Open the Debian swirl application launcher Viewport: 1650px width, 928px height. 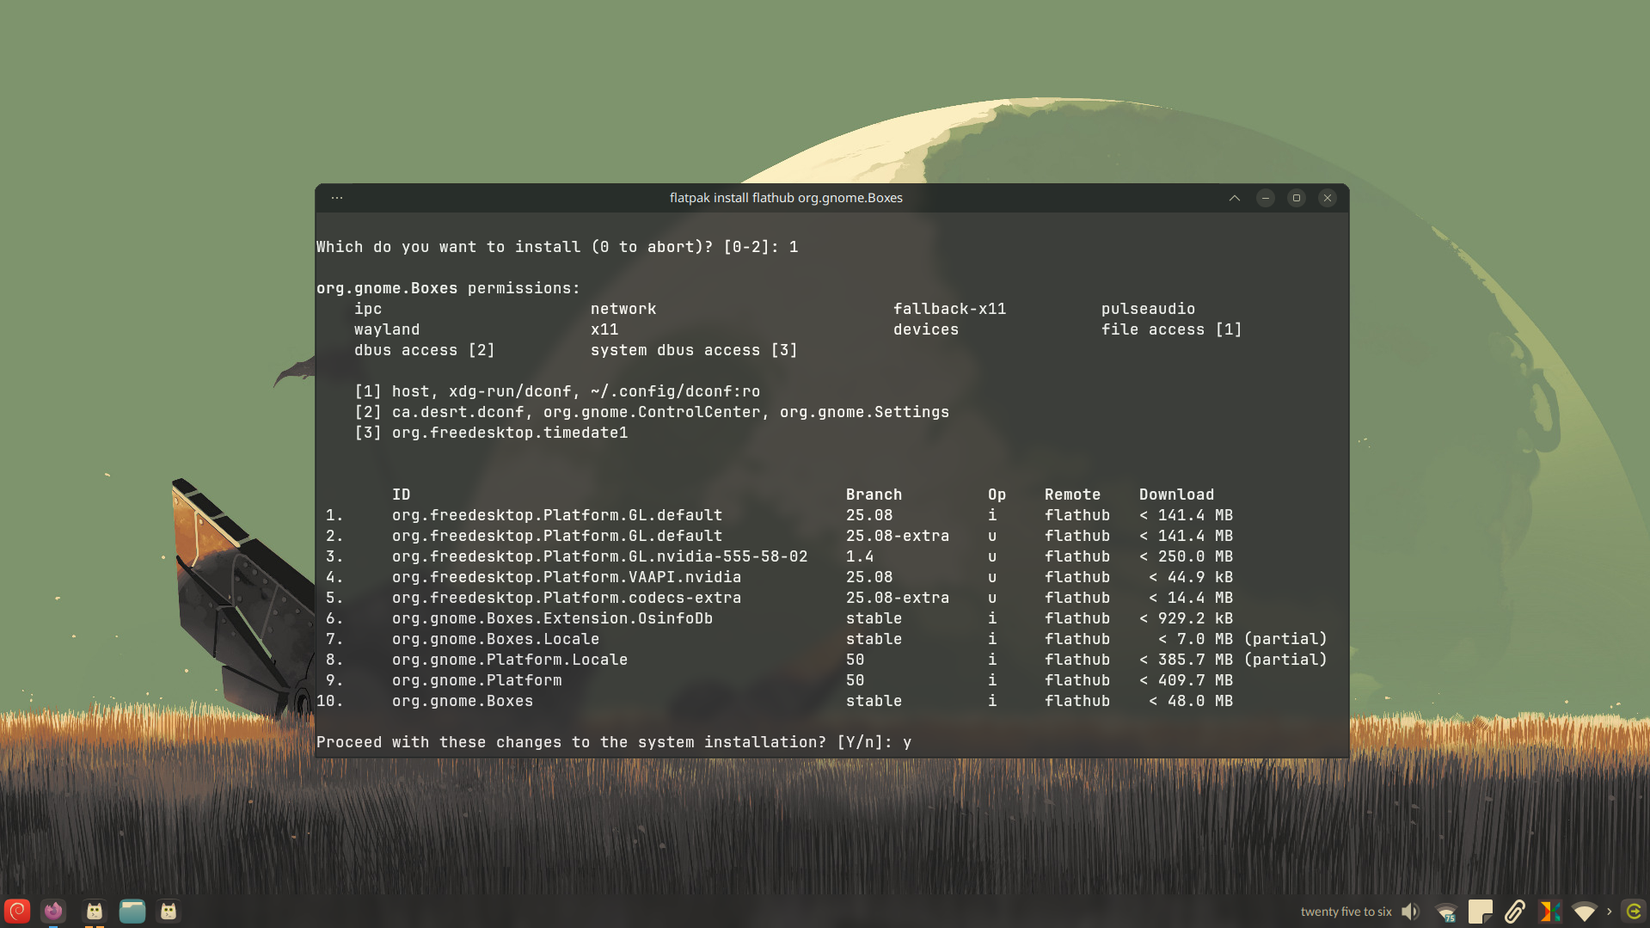(17, 911)
